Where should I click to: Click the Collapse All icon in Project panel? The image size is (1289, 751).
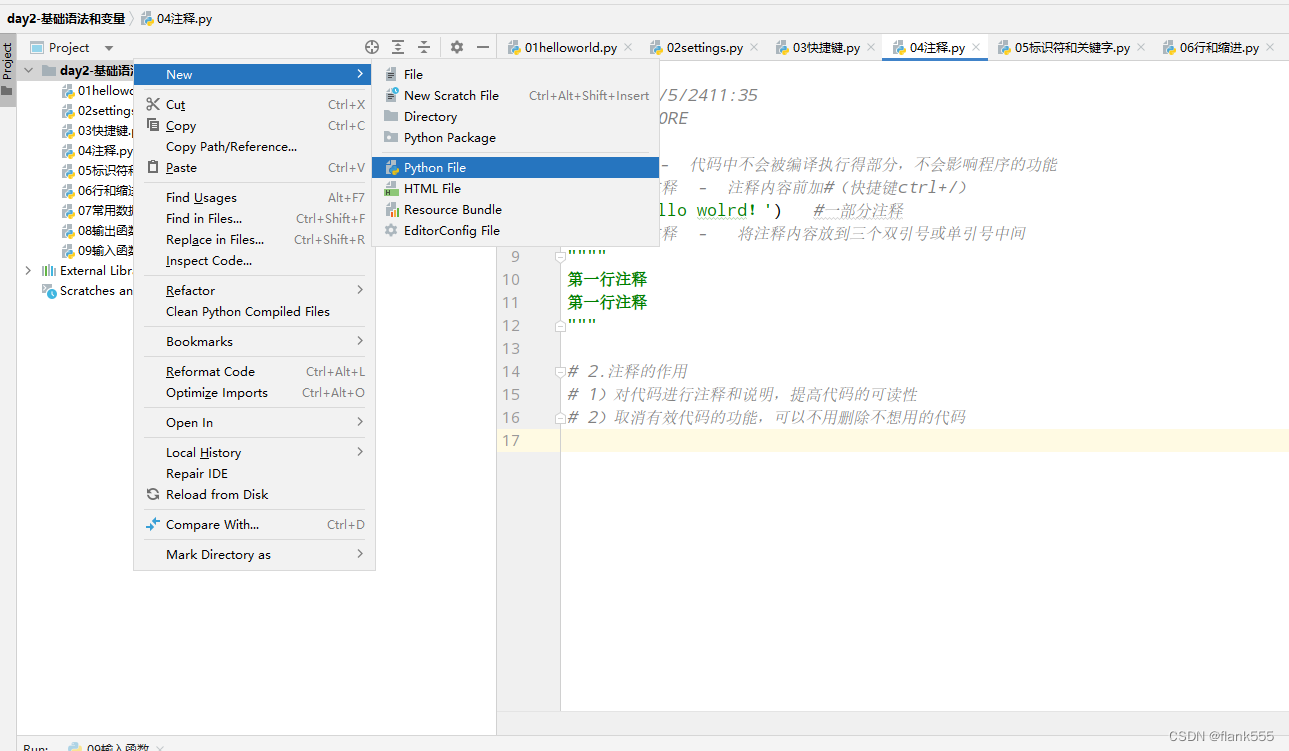(x=424, y=47)
